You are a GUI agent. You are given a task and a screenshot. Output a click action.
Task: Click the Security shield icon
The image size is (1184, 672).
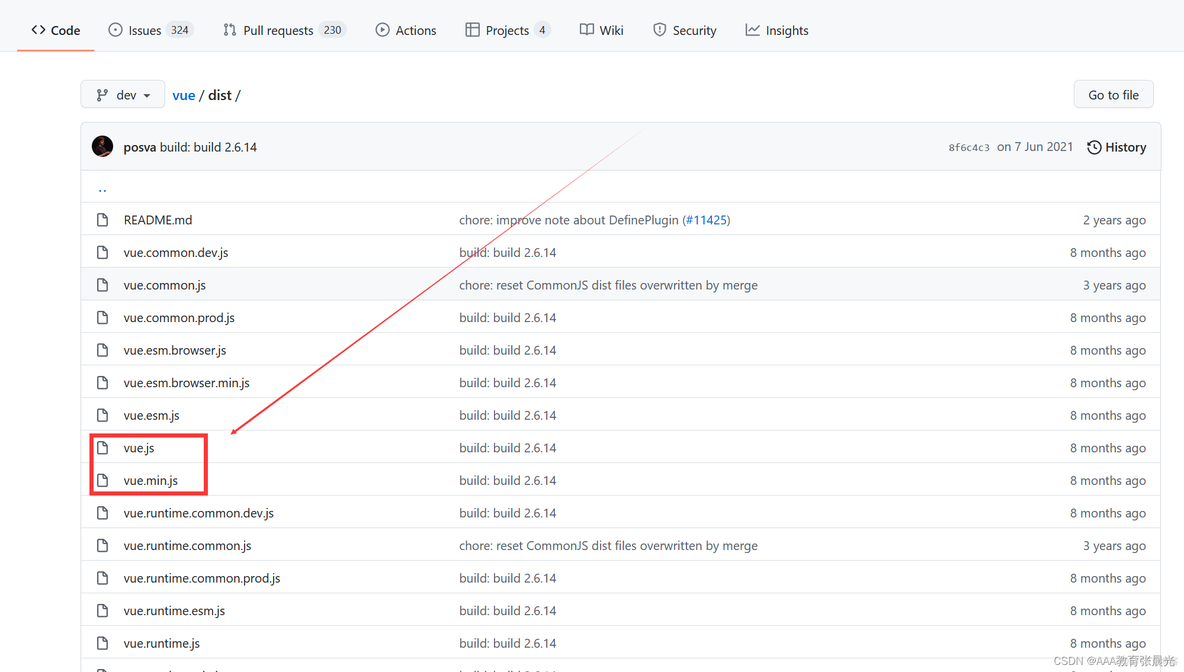click(659, 29)
